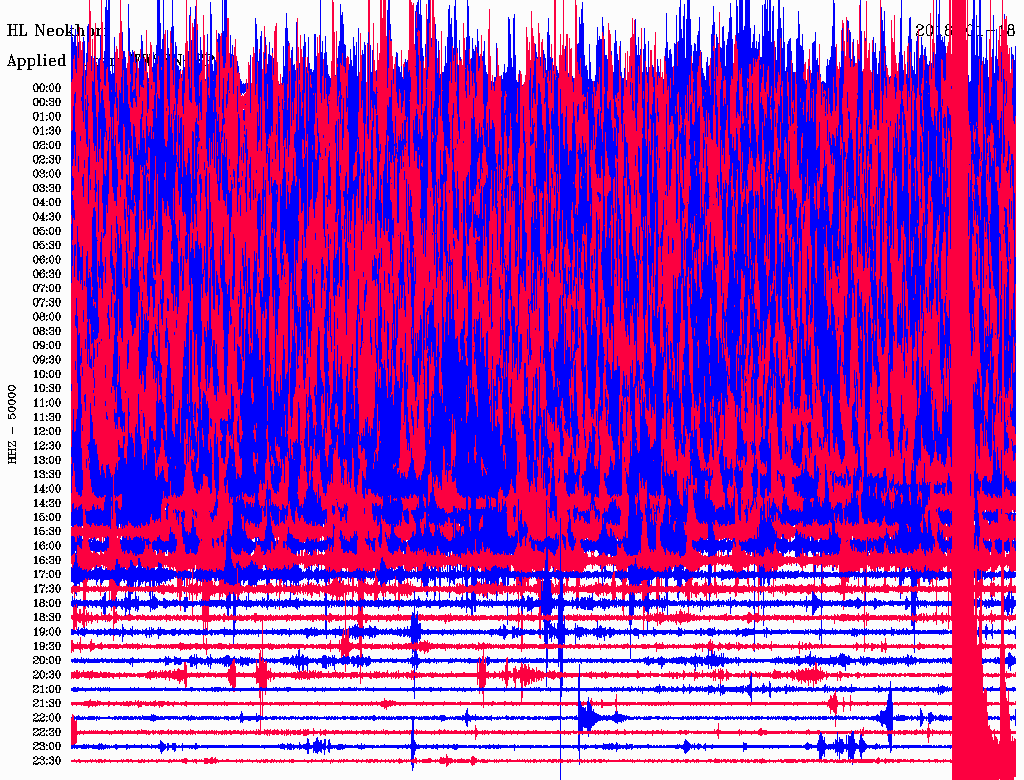Click the '08:30' time label

[x=47, y=332]
